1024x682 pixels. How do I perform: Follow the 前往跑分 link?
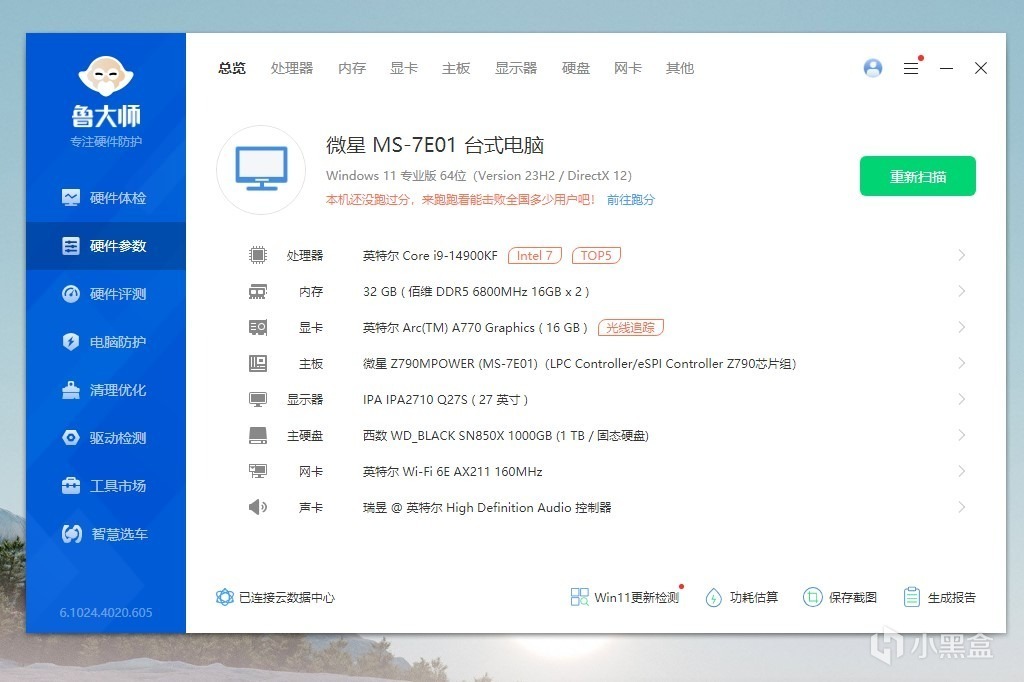[x=630, y=199]
